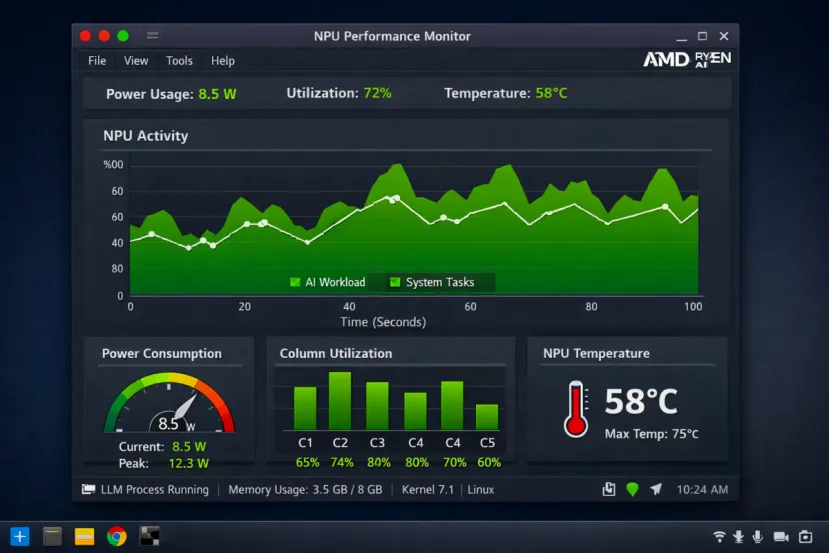Click the 60% value under C5

[x=489, y=463]
